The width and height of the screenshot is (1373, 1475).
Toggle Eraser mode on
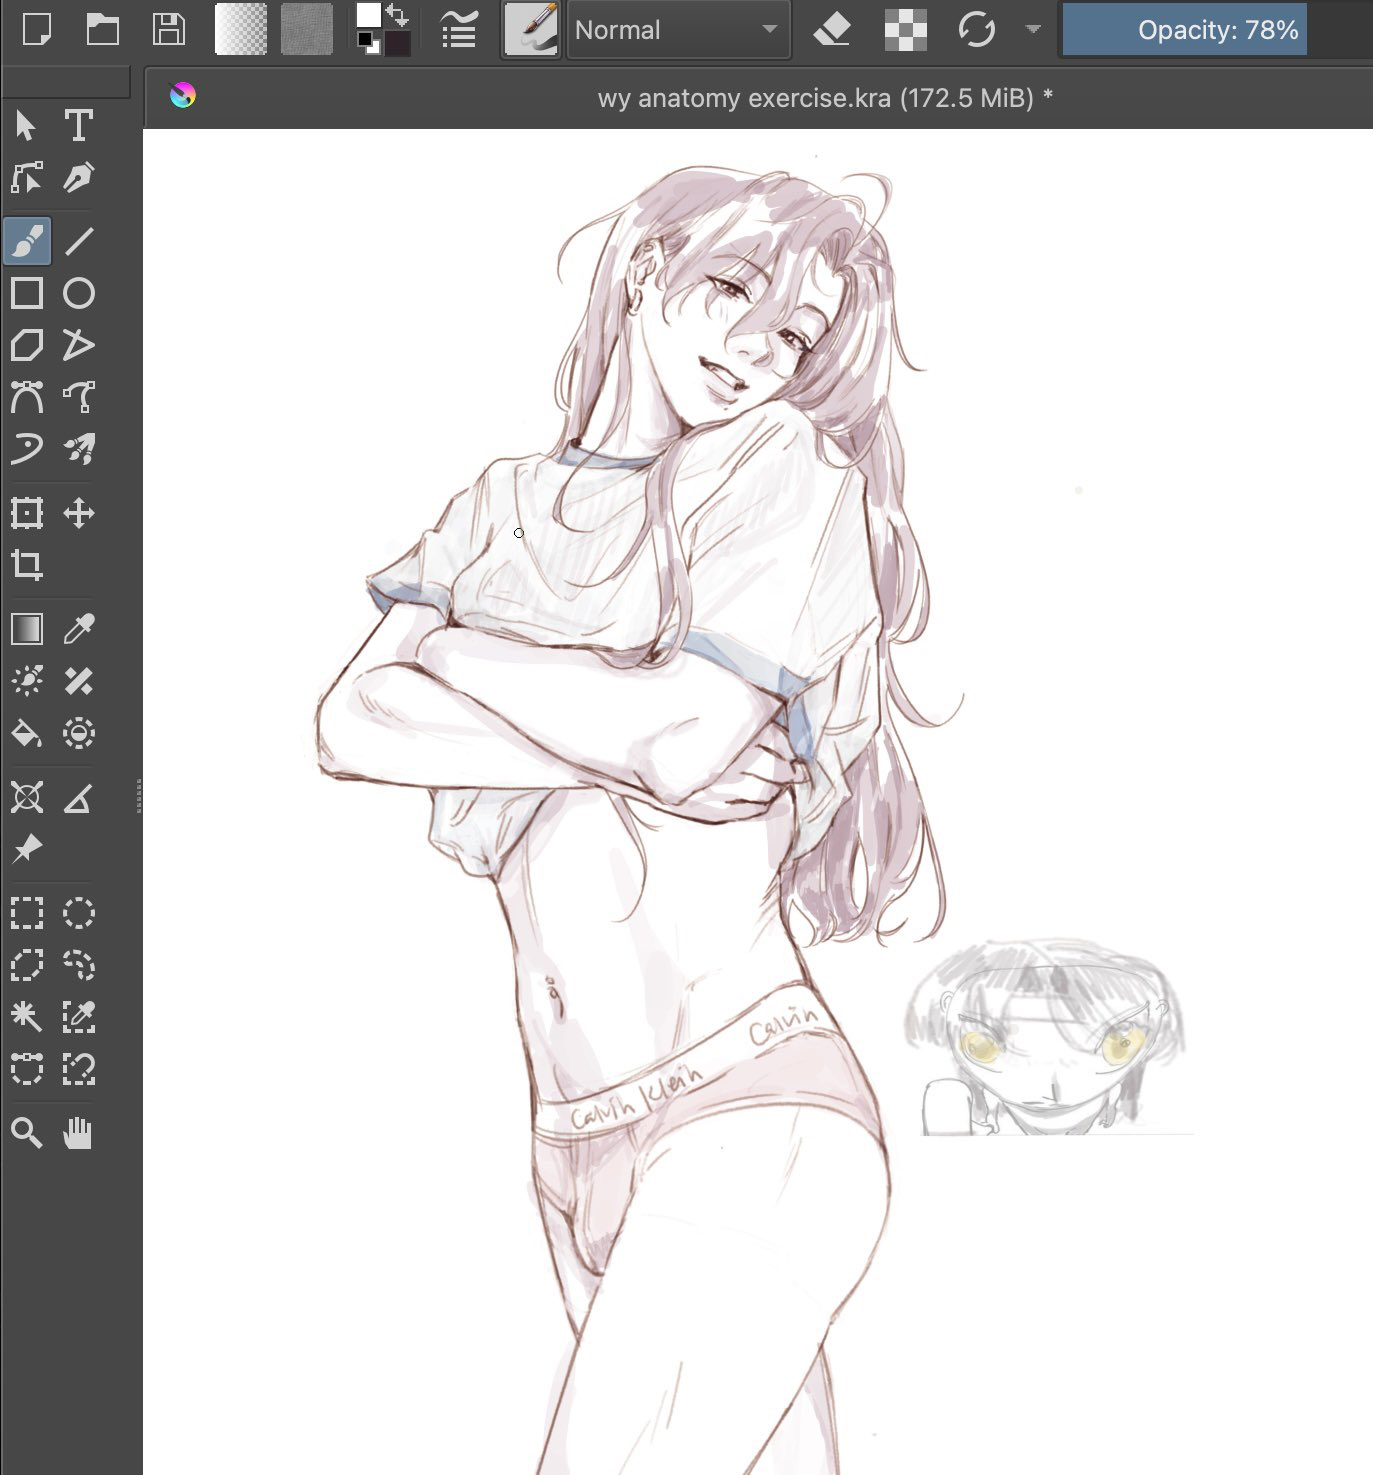tap(832, 30)
